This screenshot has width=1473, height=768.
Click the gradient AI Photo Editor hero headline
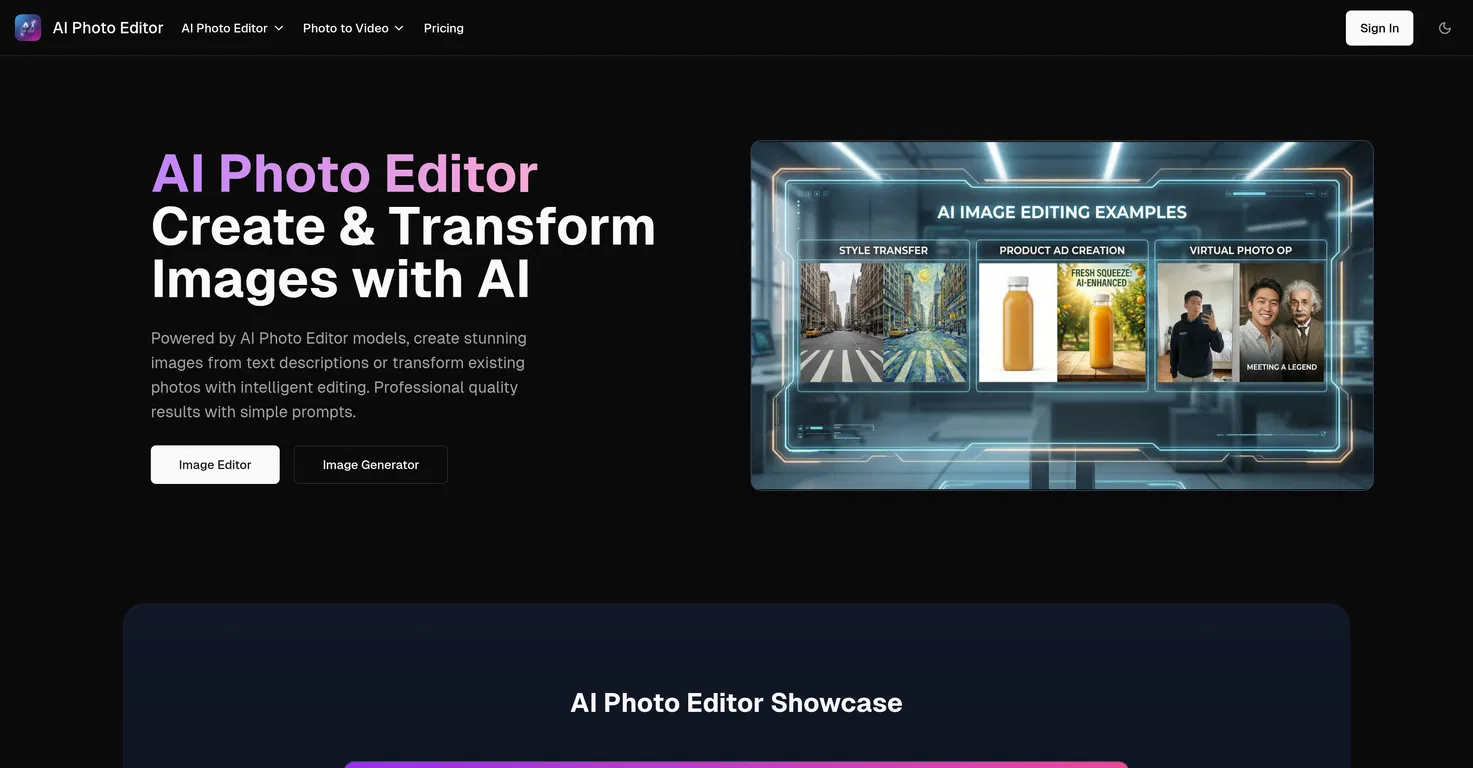[x=344, y=173]
